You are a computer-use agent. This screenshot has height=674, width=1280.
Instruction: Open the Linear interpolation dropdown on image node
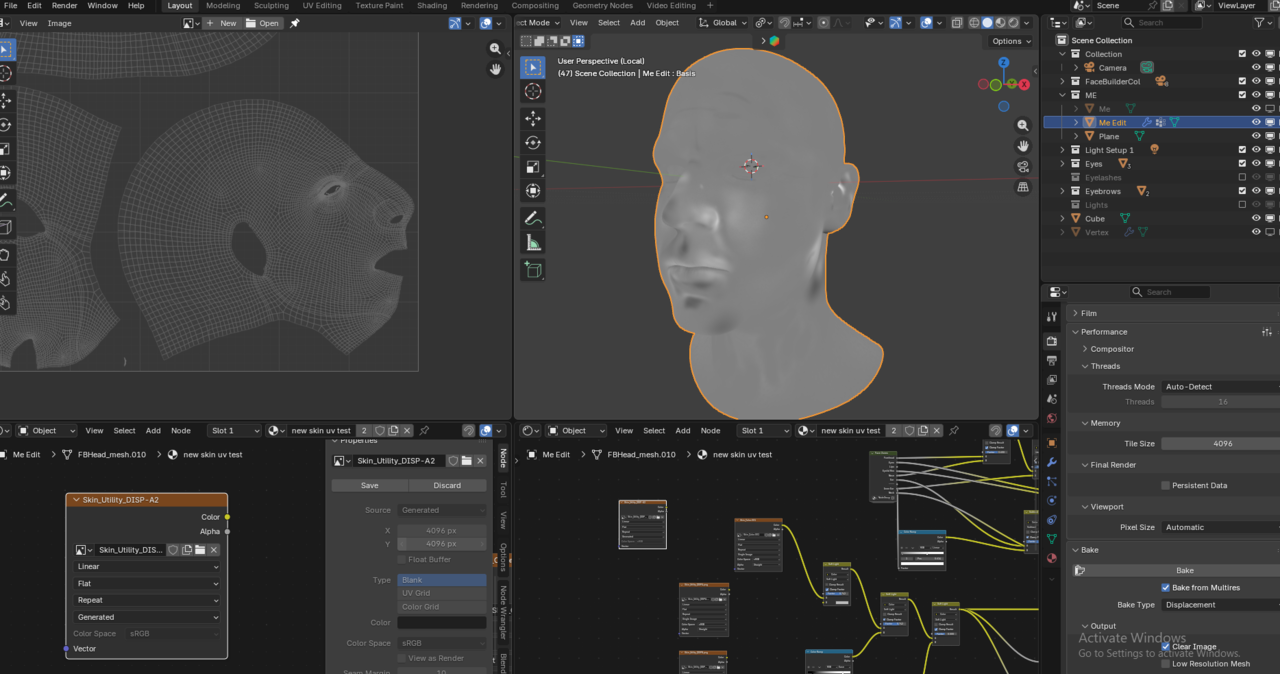(x=147, y=566)
